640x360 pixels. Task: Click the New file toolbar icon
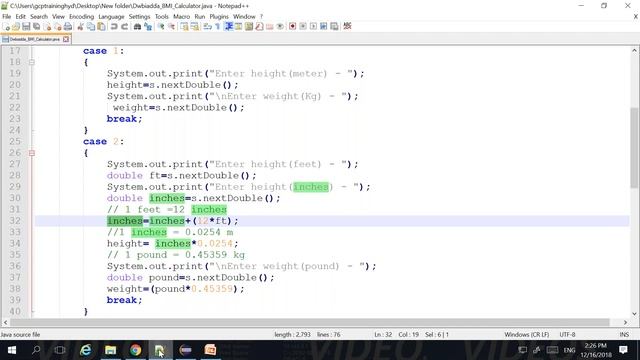click(6, 27)
